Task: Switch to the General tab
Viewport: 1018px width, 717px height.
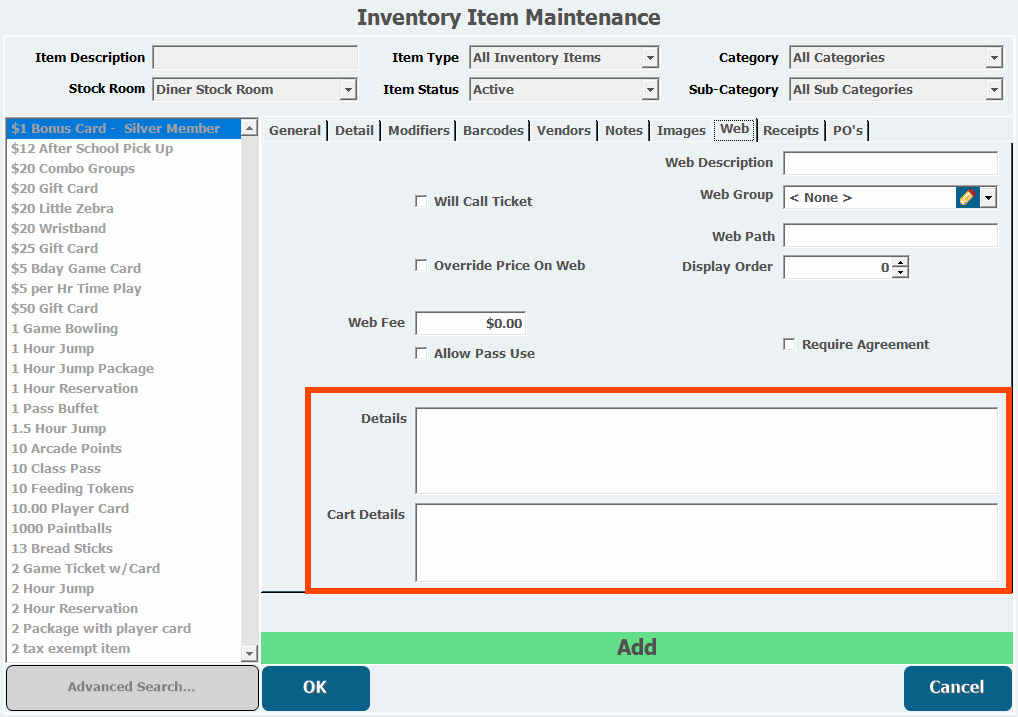Action: click(295, 131)
